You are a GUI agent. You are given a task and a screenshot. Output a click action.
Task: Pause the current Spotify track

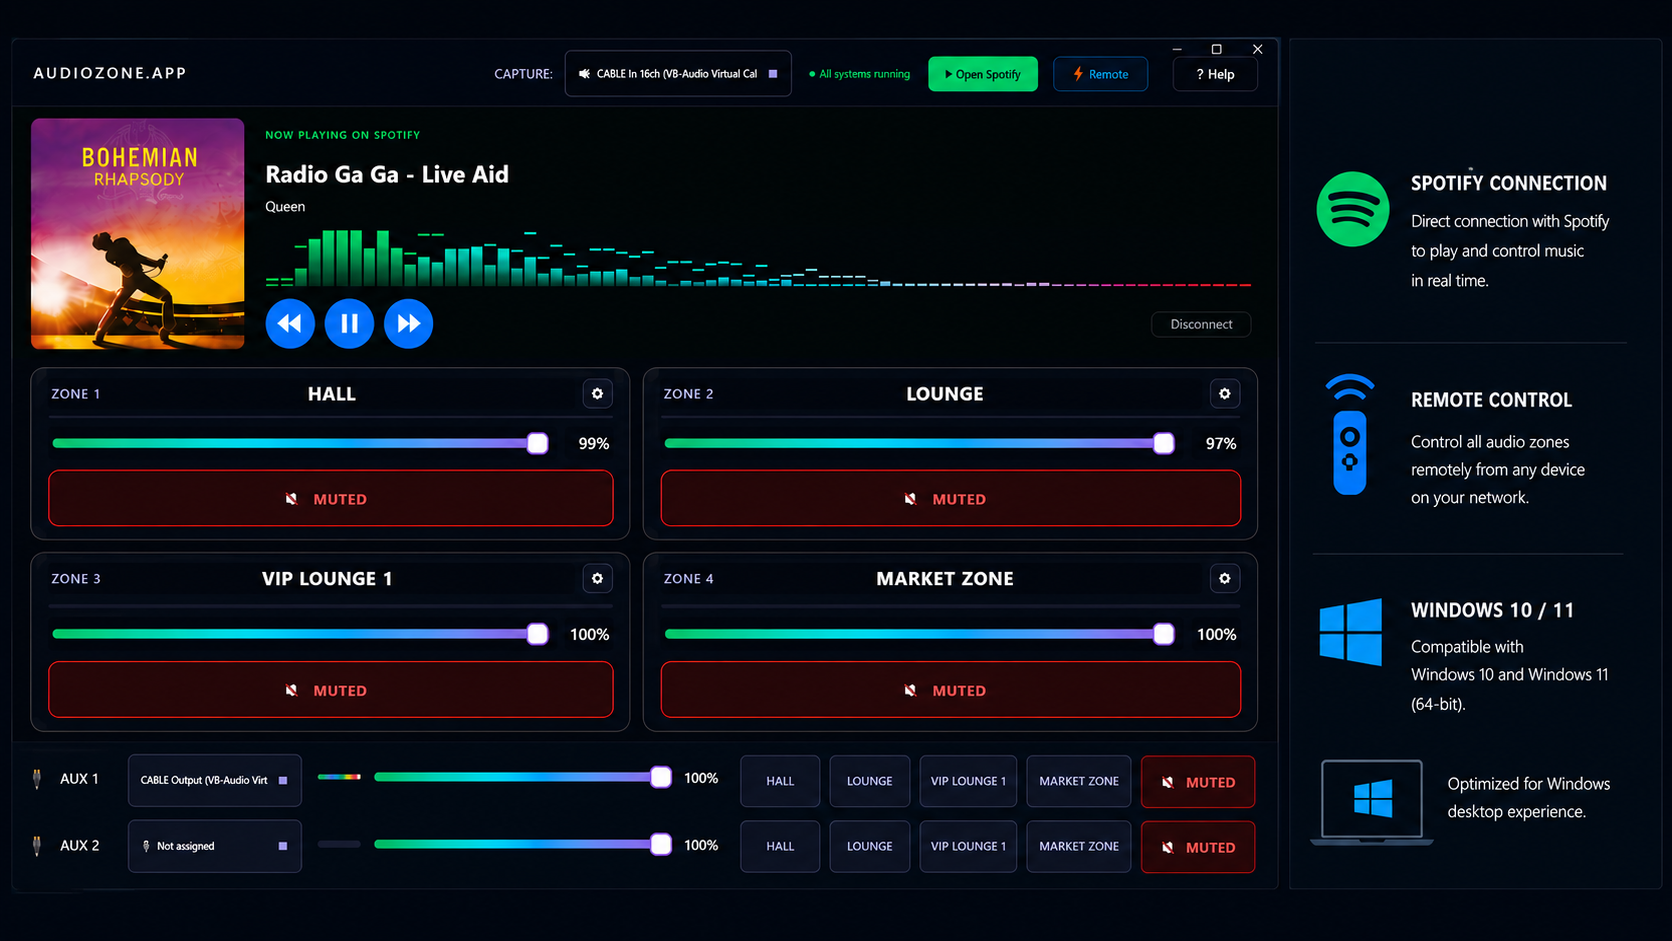[349, 323]
